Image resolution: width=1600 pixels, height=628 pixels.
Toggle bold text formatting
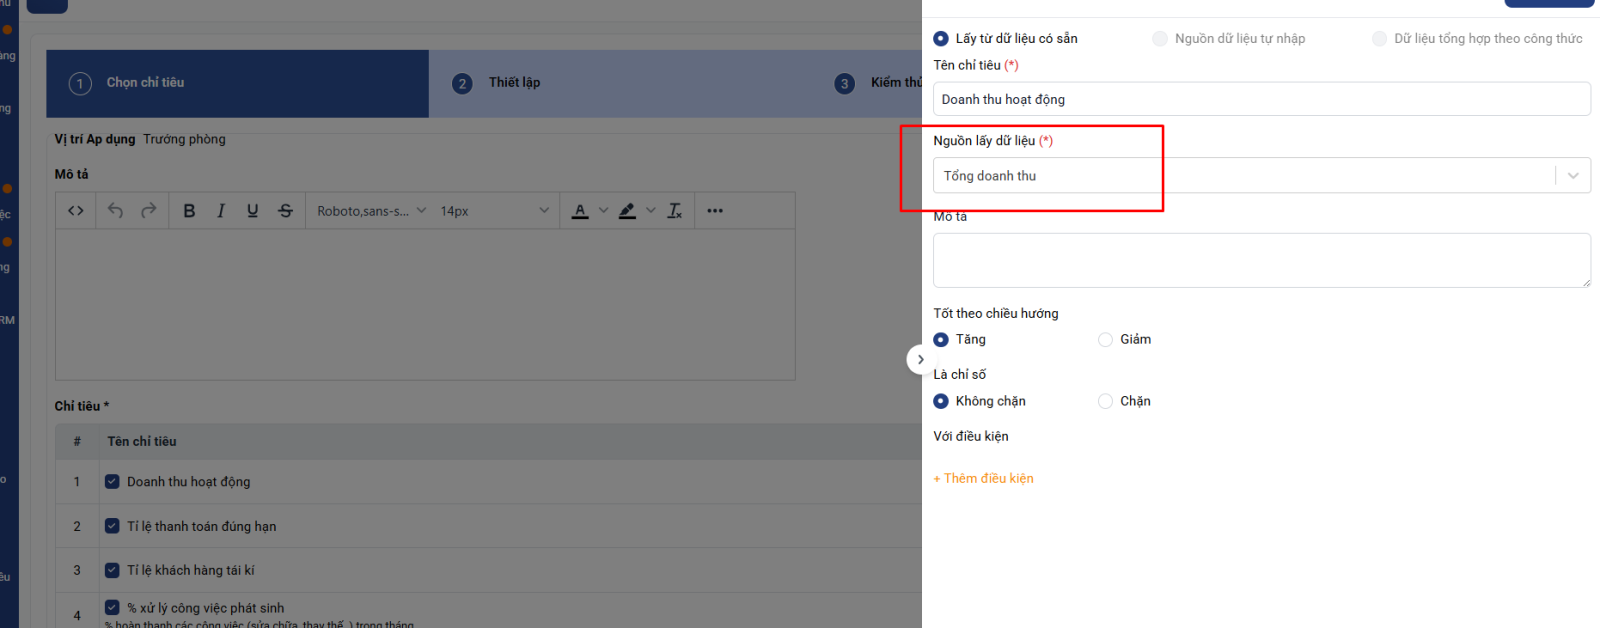(x=189, y=211)
